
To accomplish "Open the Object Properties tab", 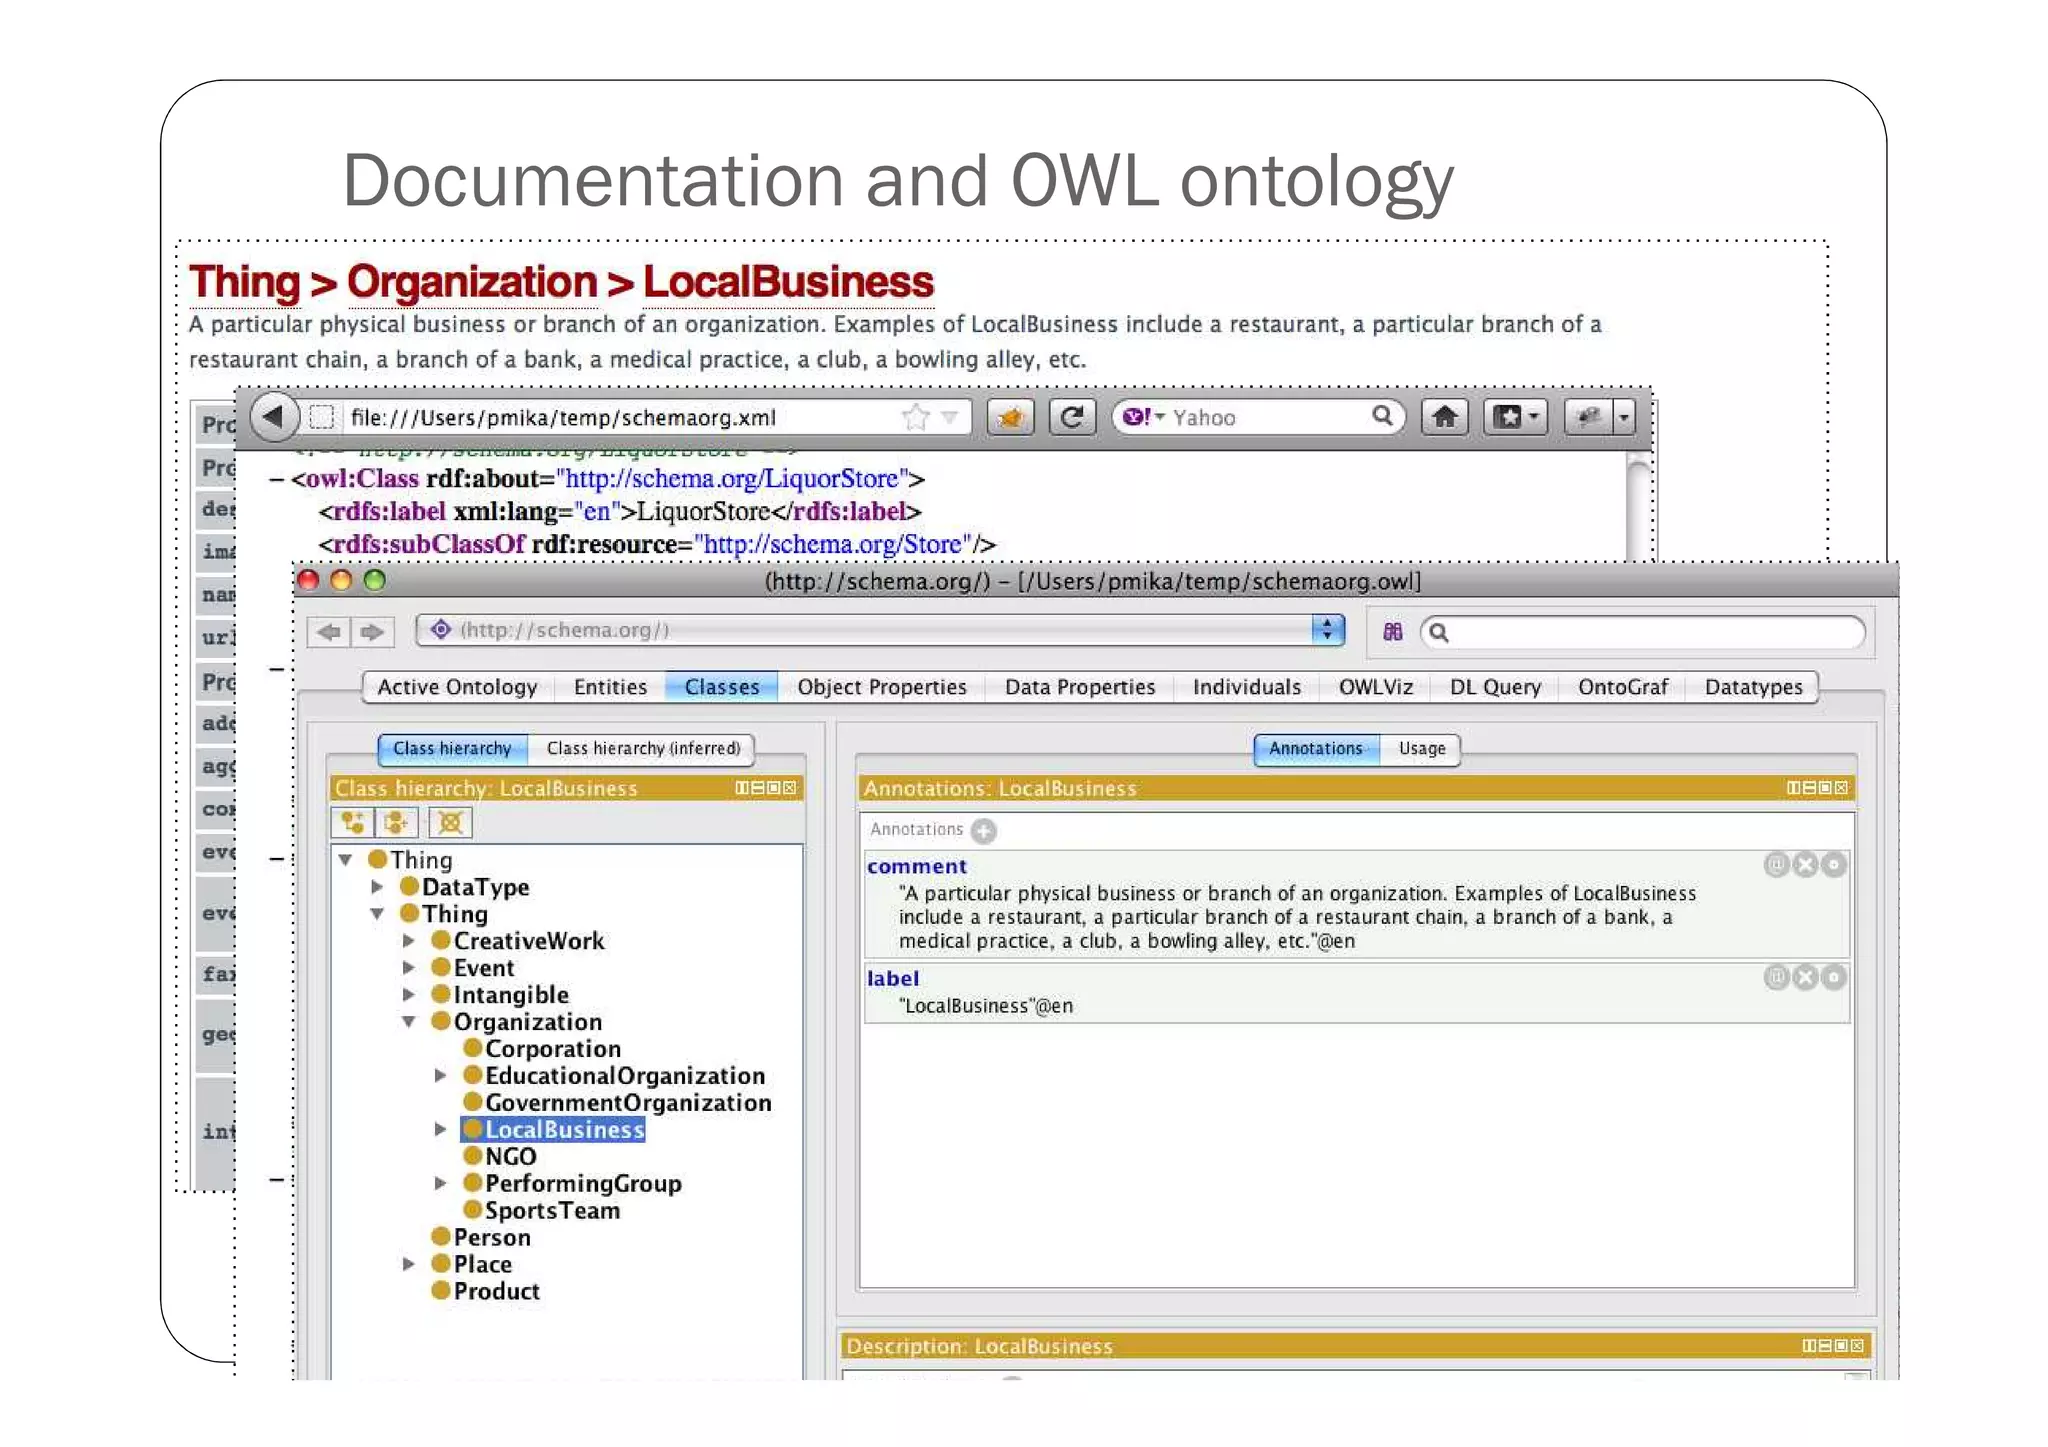I will pyautogui.click(x=882, y=687).
